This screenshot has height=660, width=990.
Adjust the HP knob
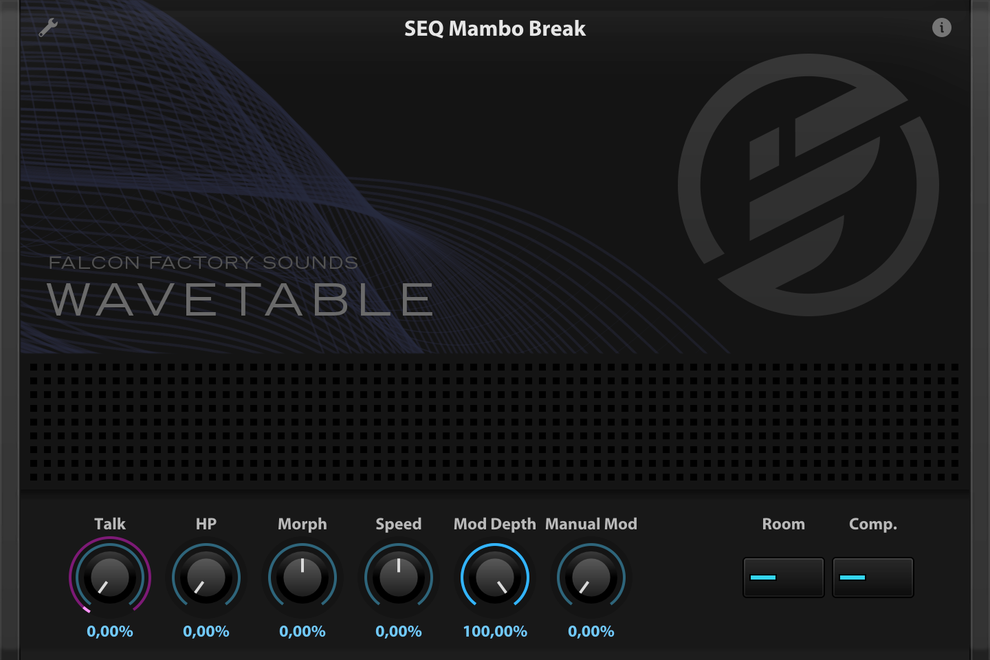(206, 577)
